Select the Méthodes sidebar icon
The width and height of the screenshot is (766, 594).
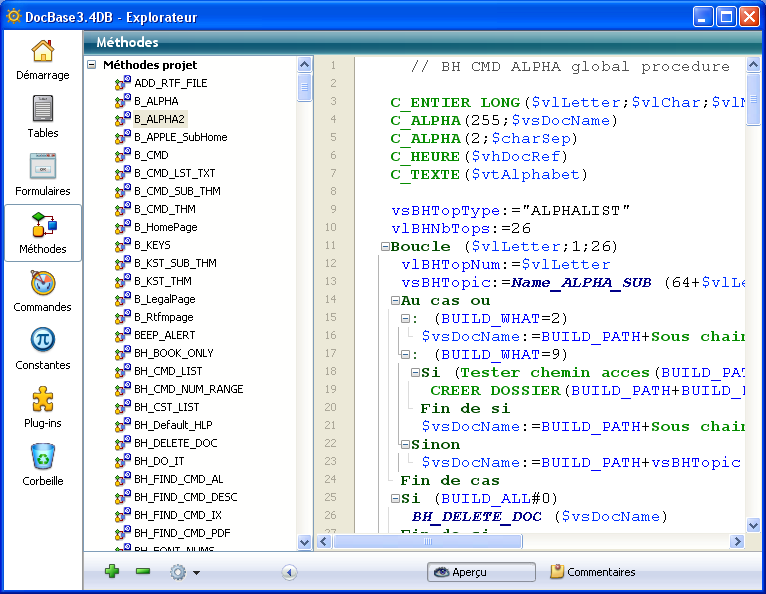(x=42, y=233)
